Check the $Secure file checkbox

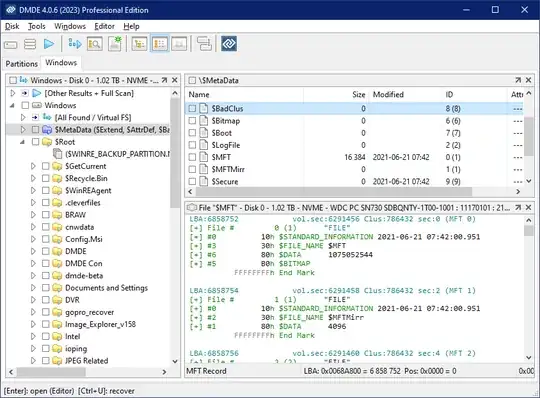[x=192, y=181]
